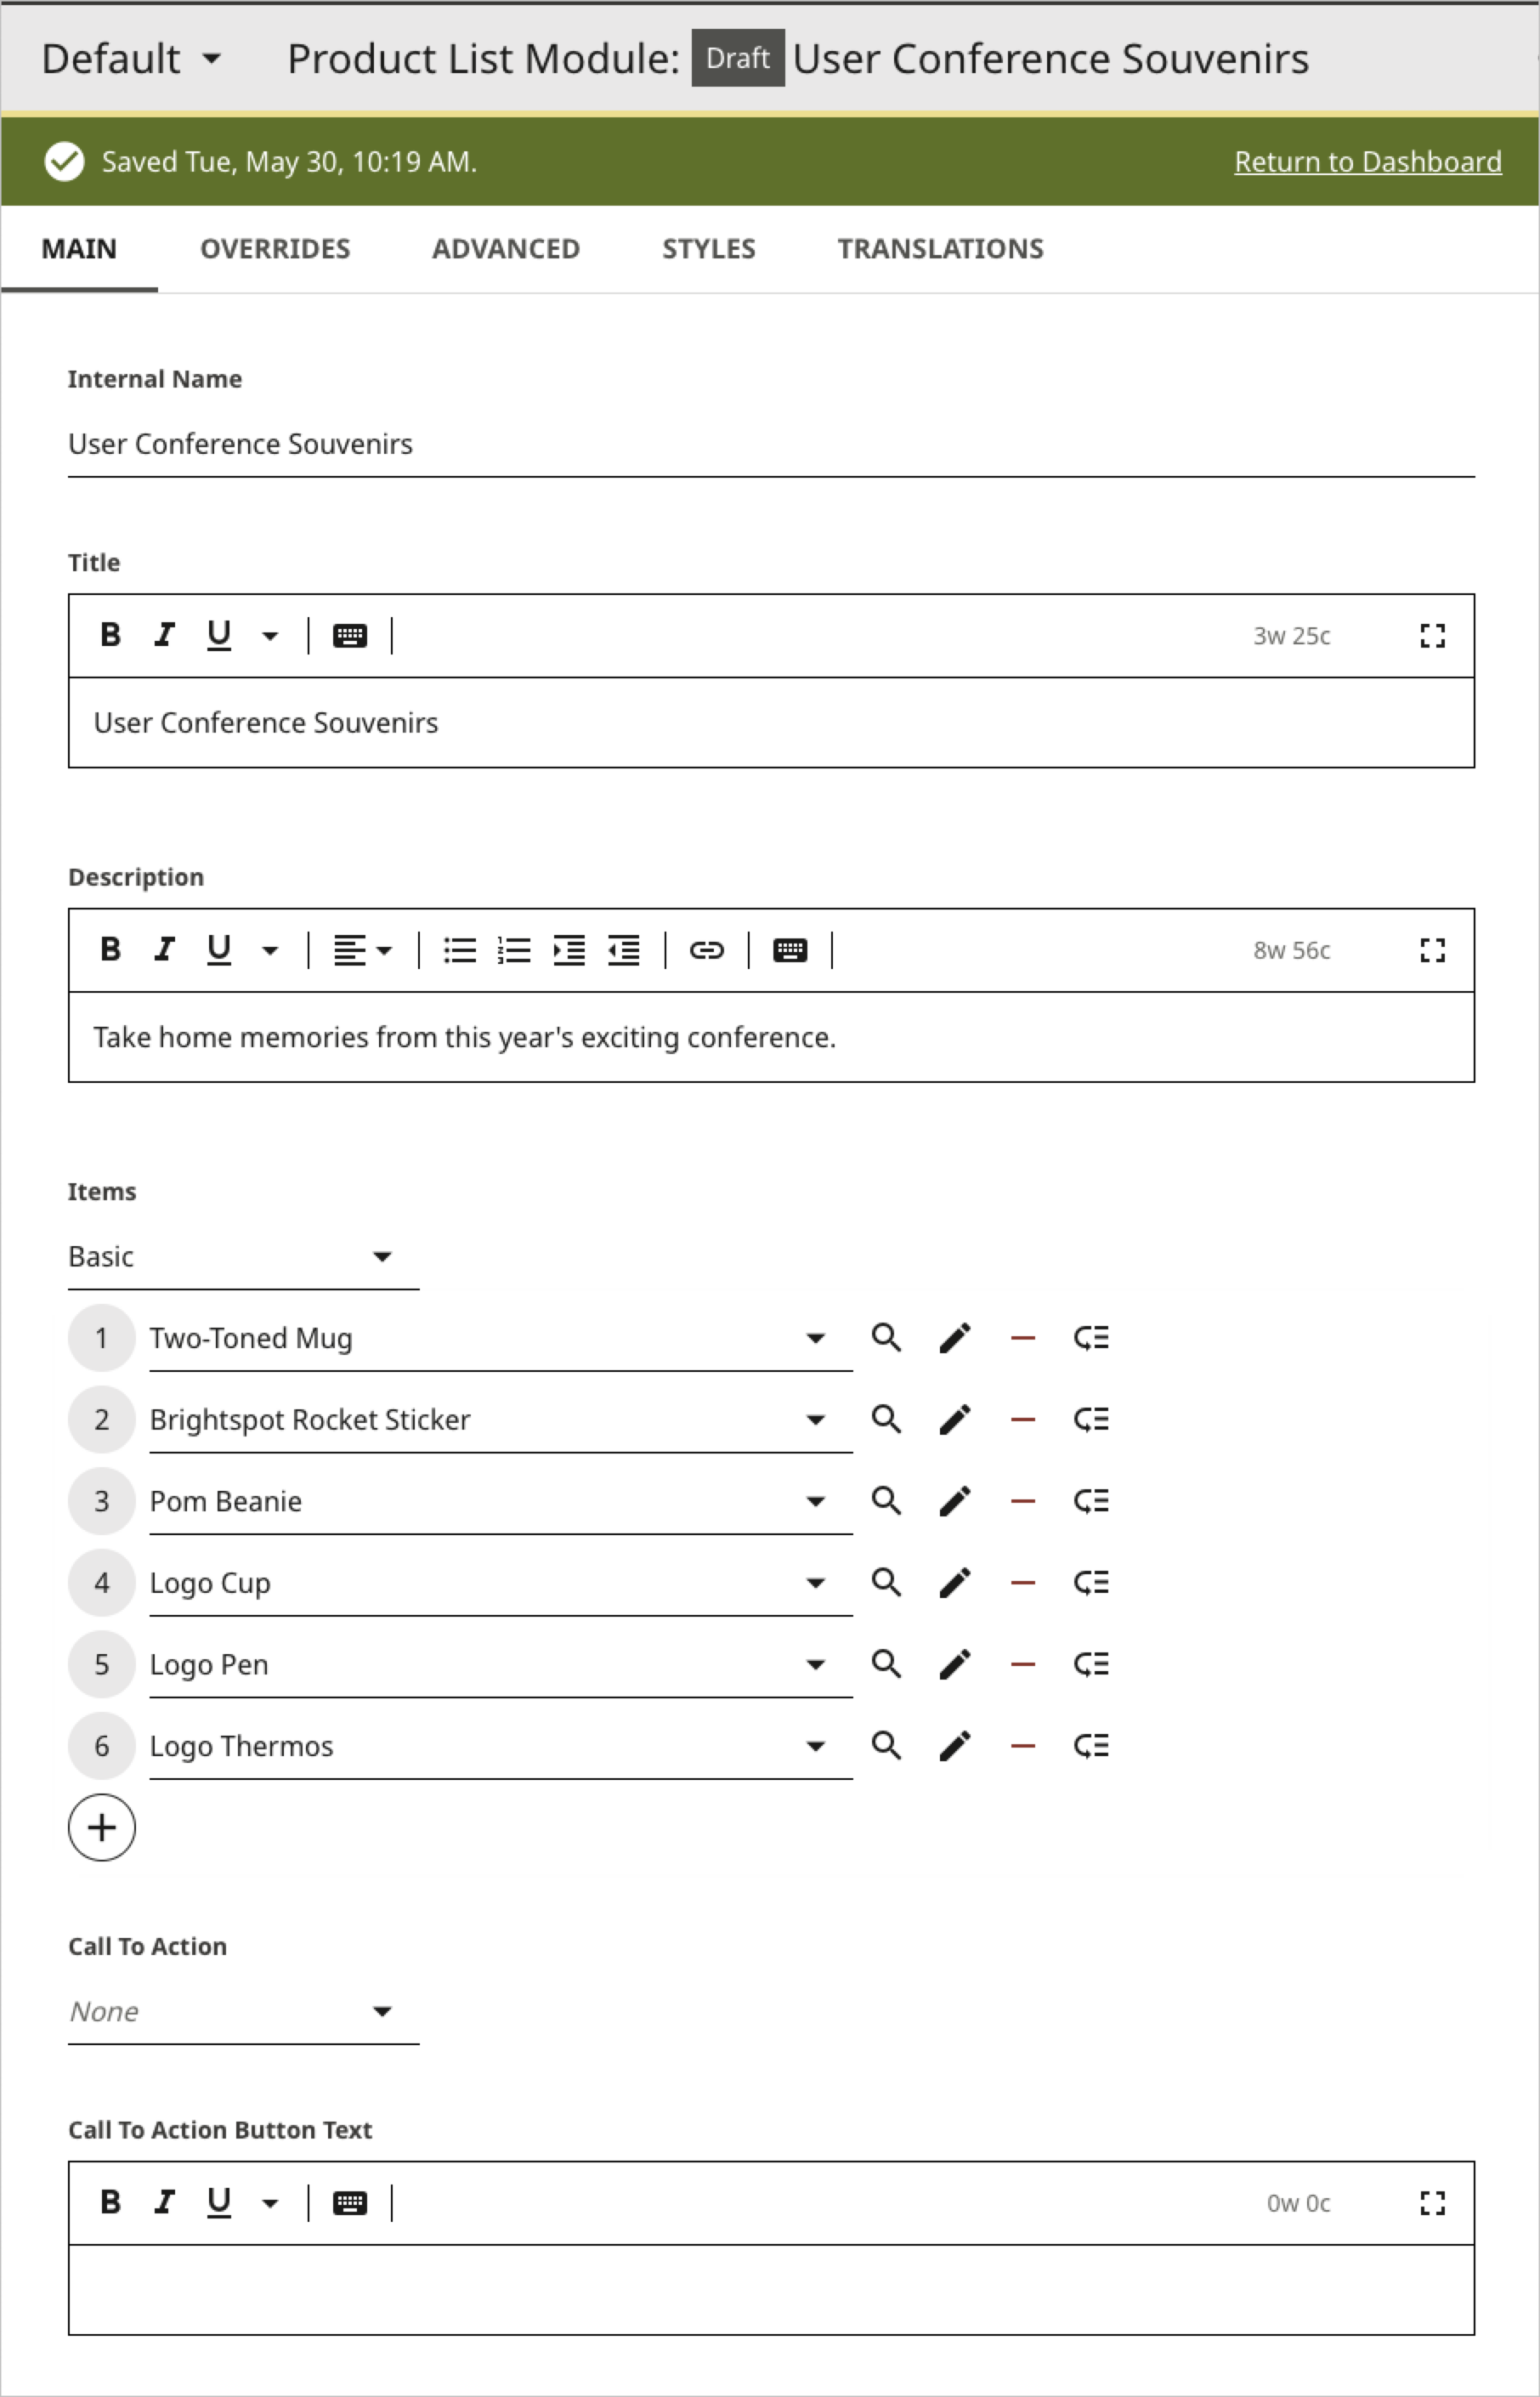
Task: Search for the Two-Toned Mug item
Action: pos(886,1337)
